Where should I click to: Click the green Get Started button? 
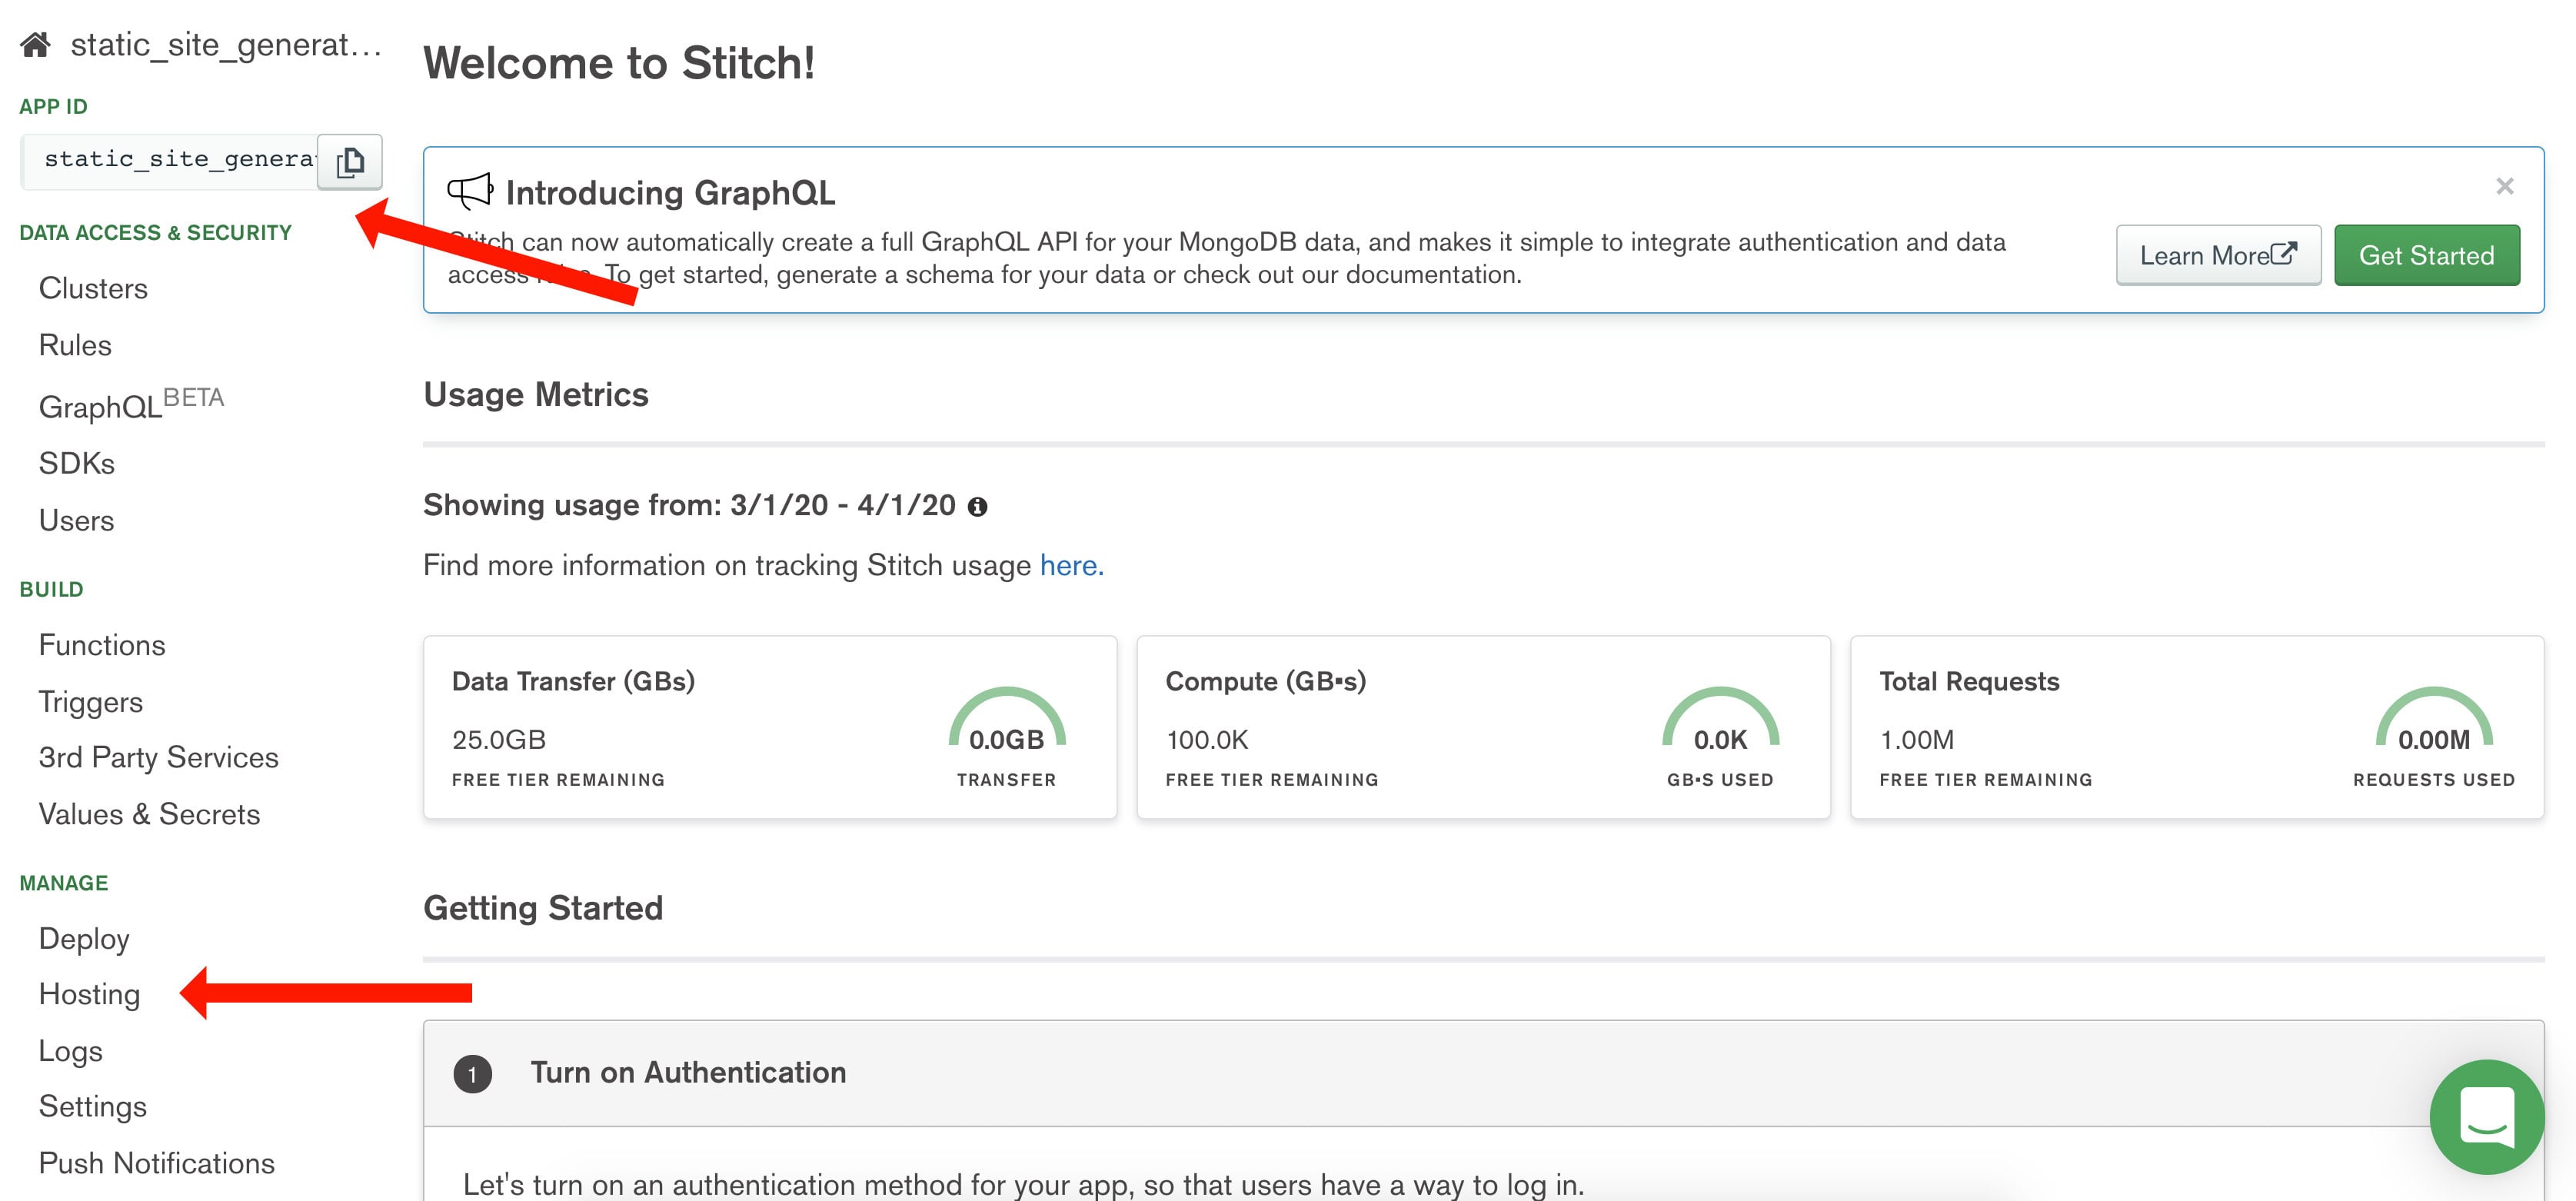click(x=2426, y=255)
